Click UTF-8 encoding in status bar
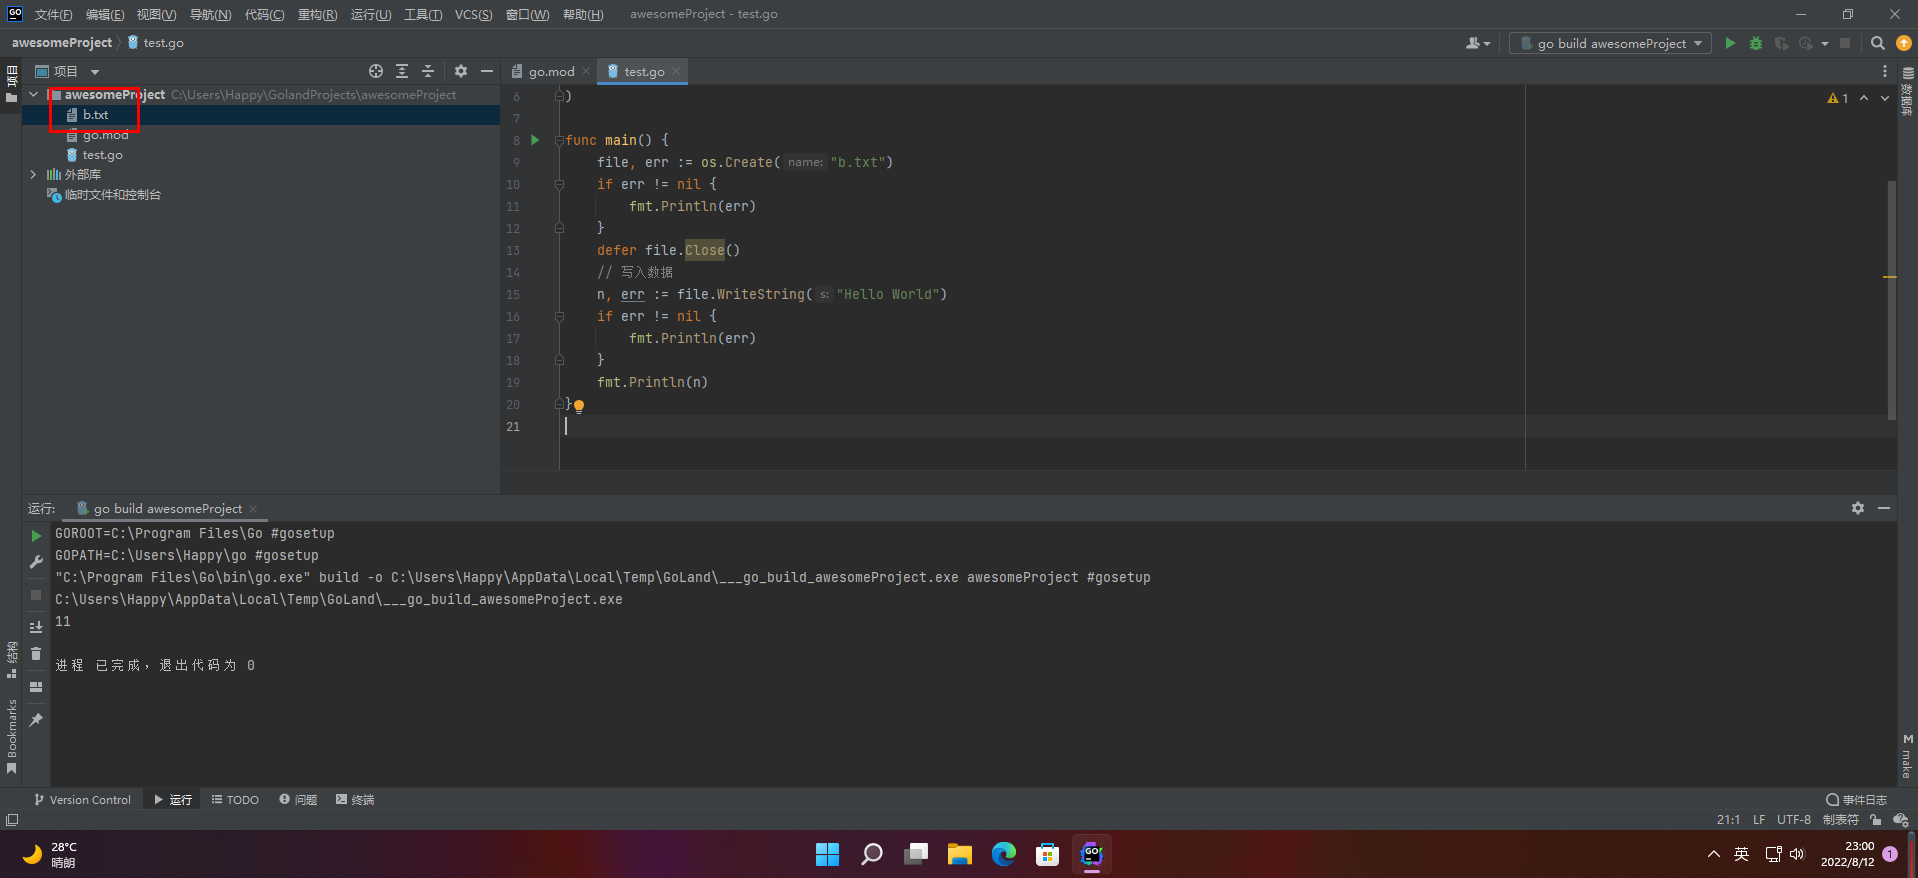Viewport: 1918px width, 878px height. 1794,820
